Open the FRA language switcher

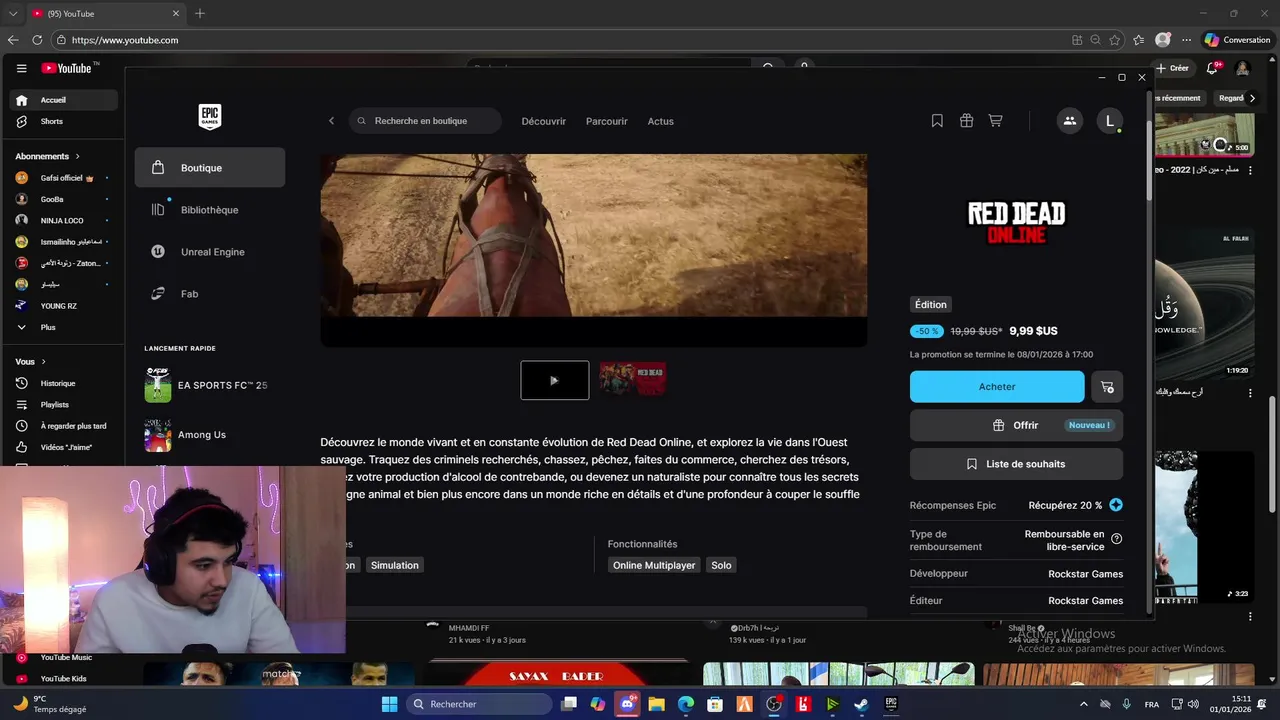tap(1152, 704)
